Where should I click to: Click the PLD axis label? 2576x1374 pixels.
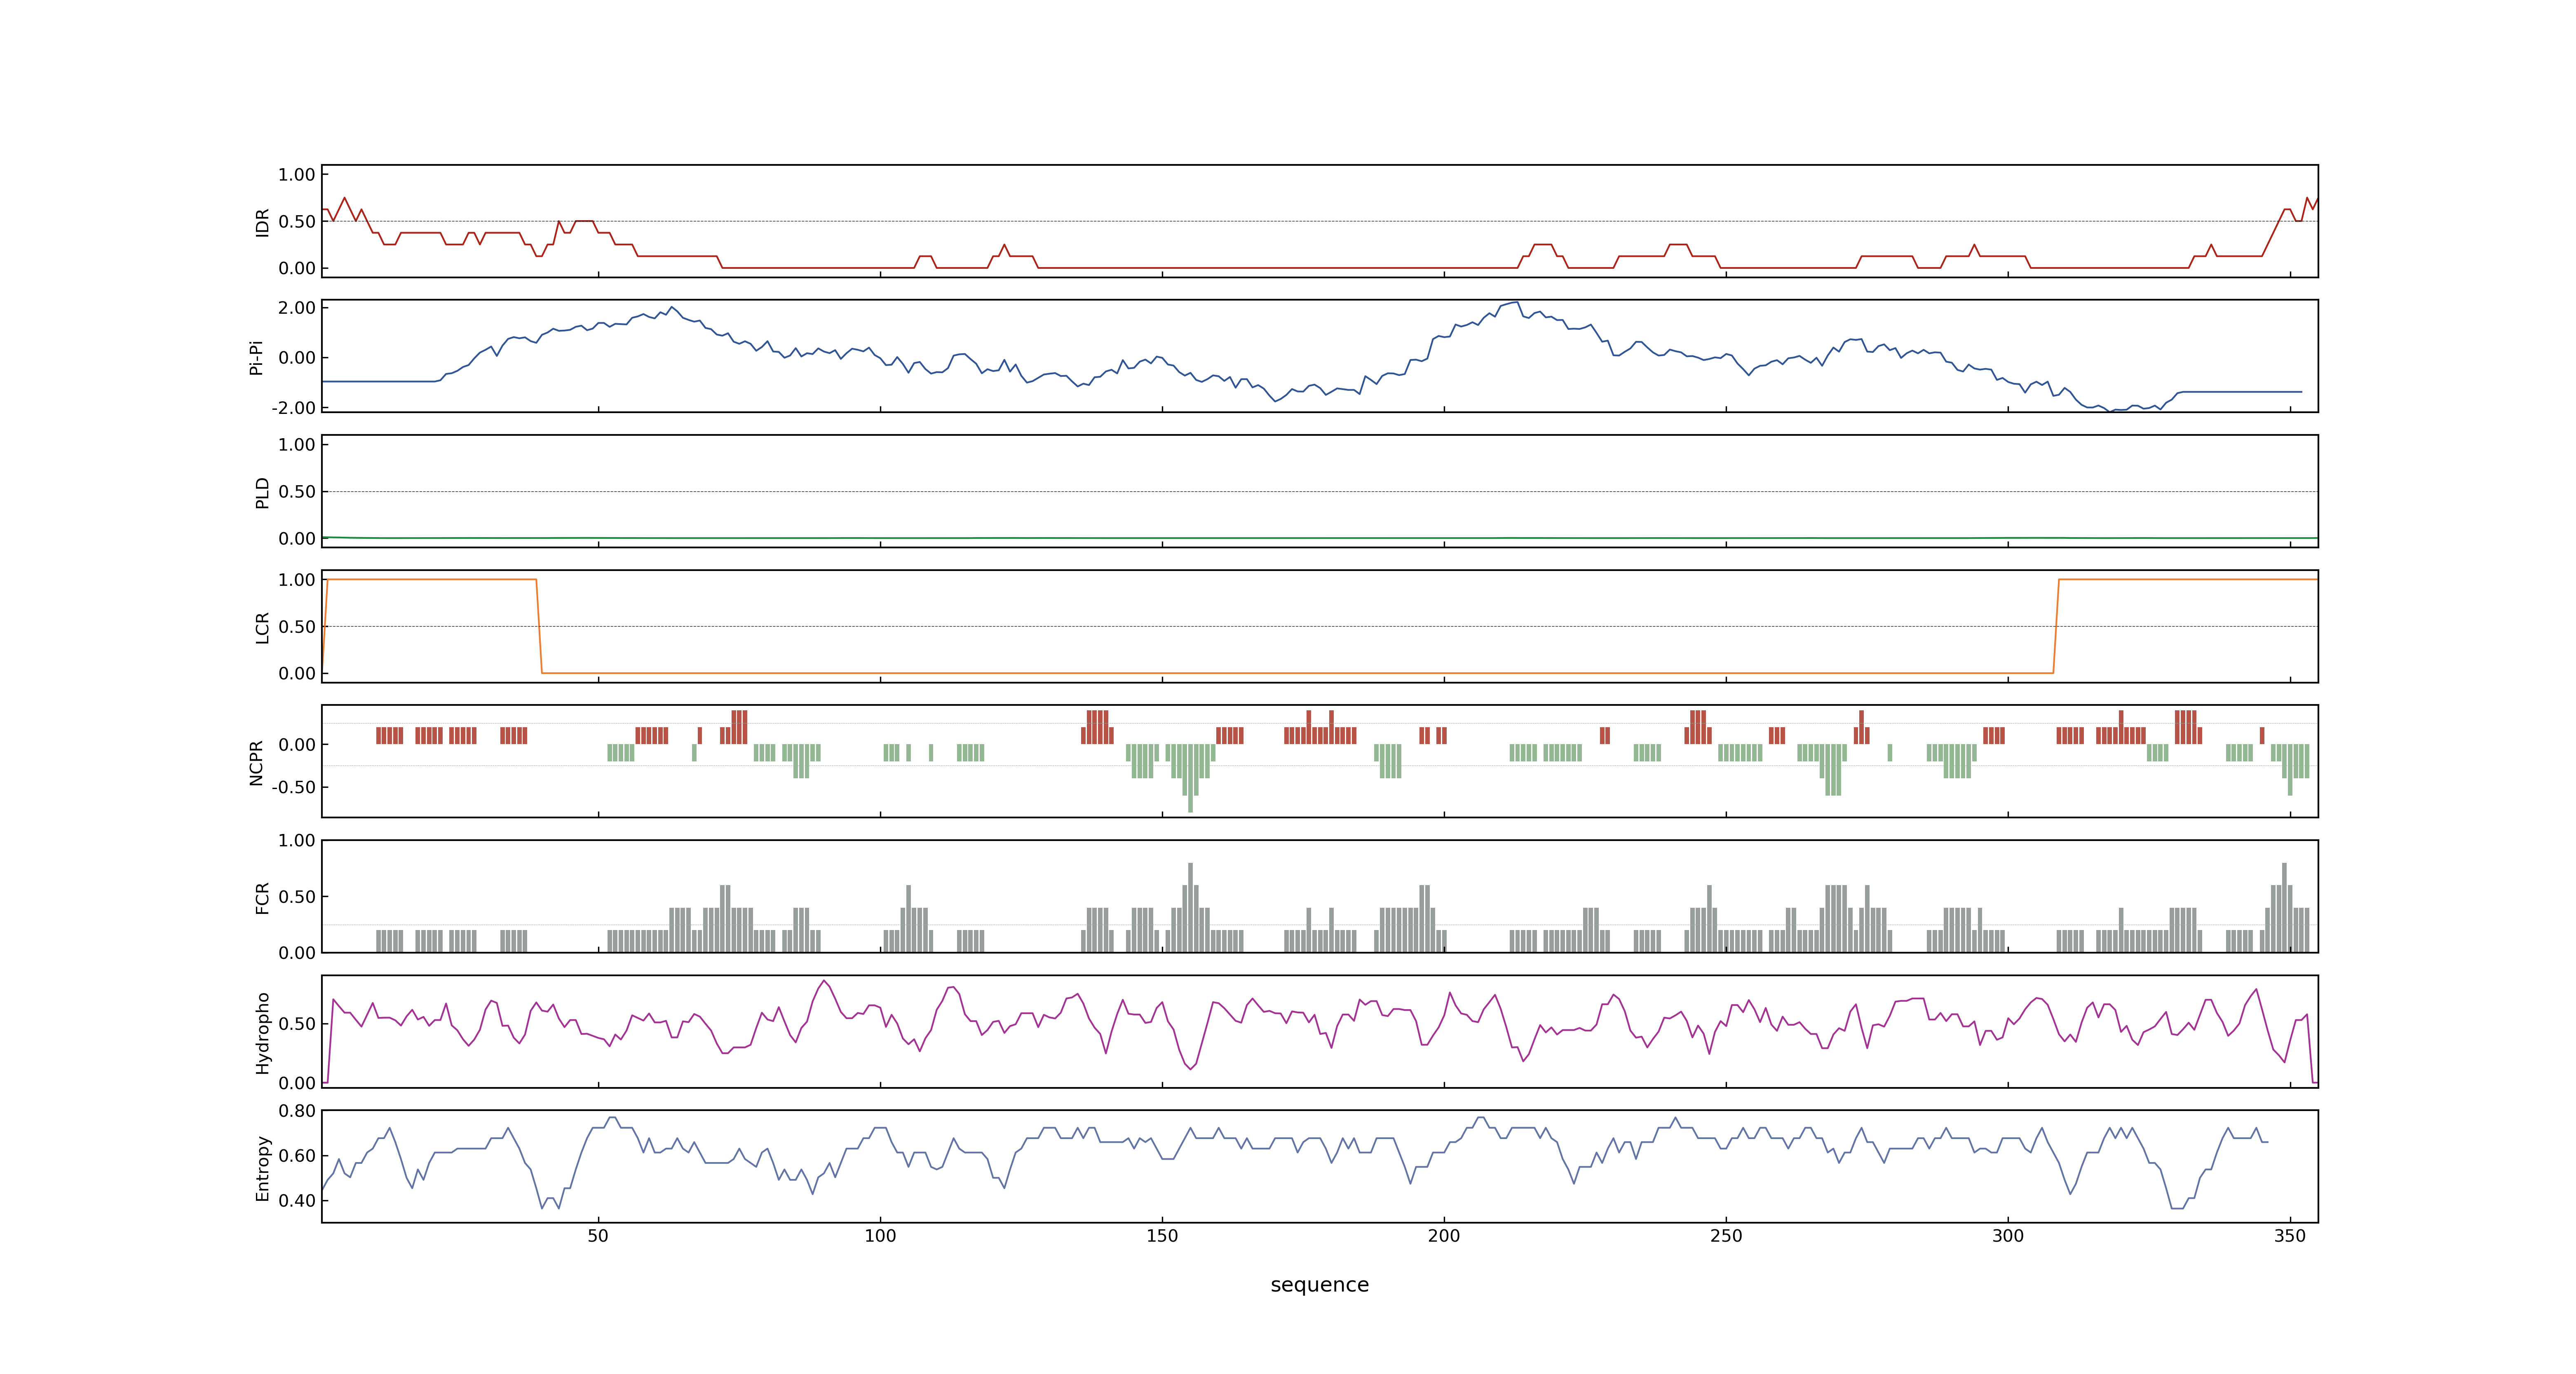coord(262,492)
